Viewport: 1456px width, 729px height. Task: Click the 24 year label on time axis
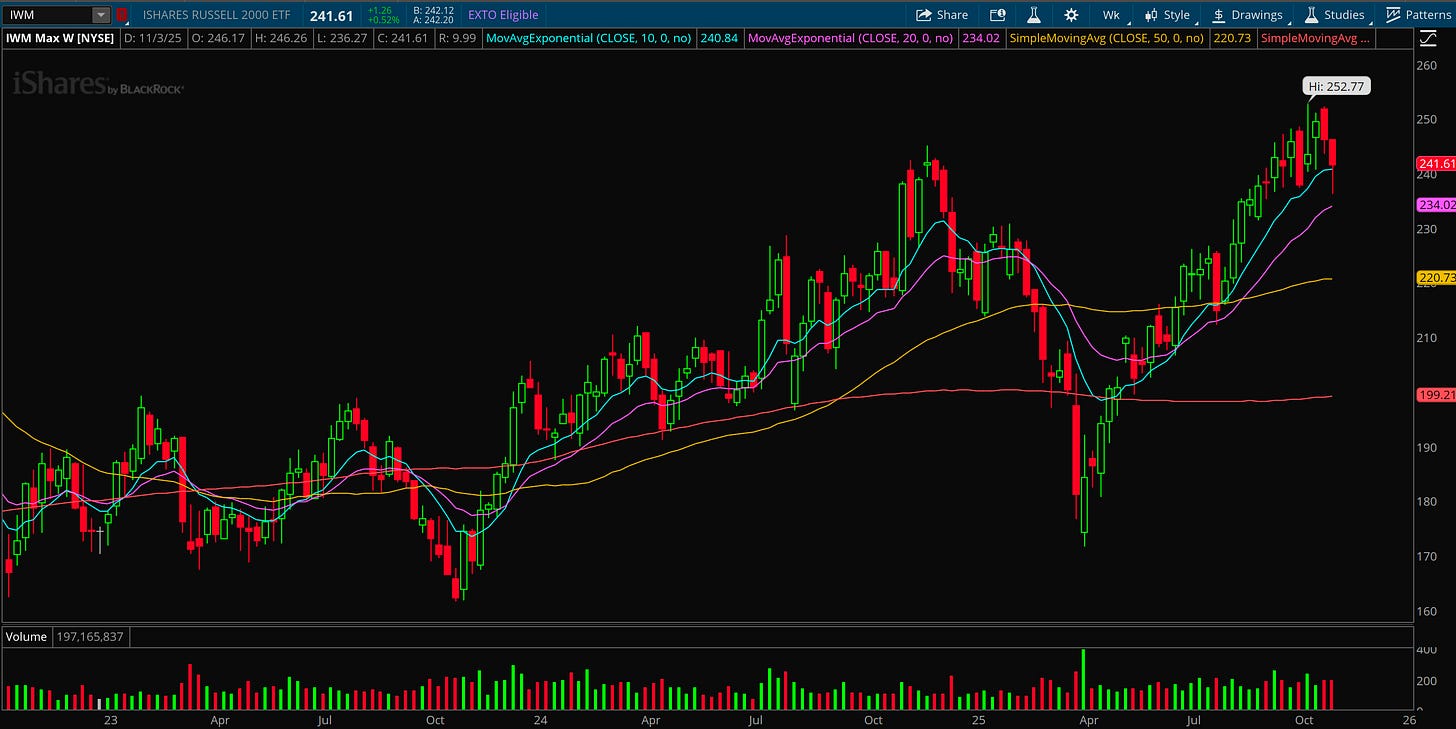pyautogui.click(x=540, y=719)
